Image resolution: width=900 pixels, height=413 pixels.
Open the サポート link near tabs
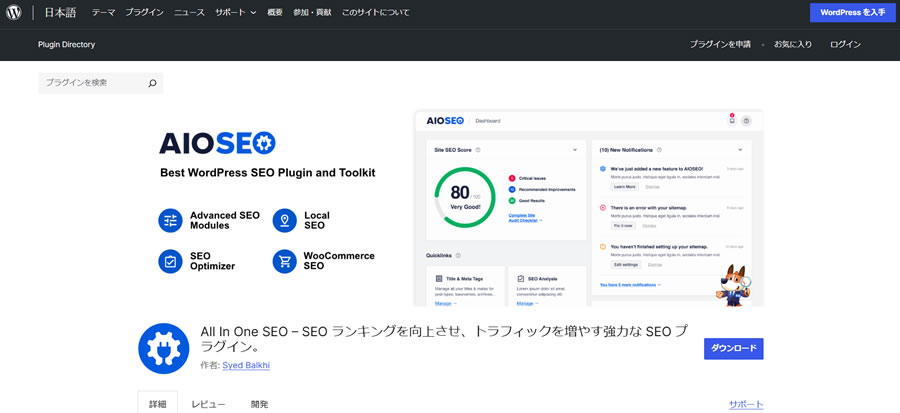(746, 404)
